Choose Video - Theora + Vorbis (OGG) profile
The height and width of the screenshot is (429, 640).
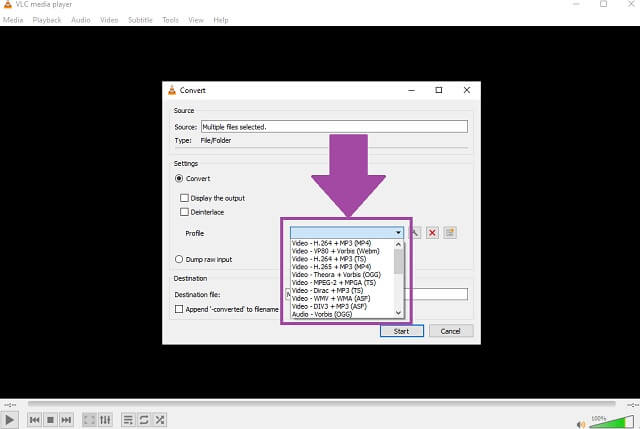(x=336, y=274)
